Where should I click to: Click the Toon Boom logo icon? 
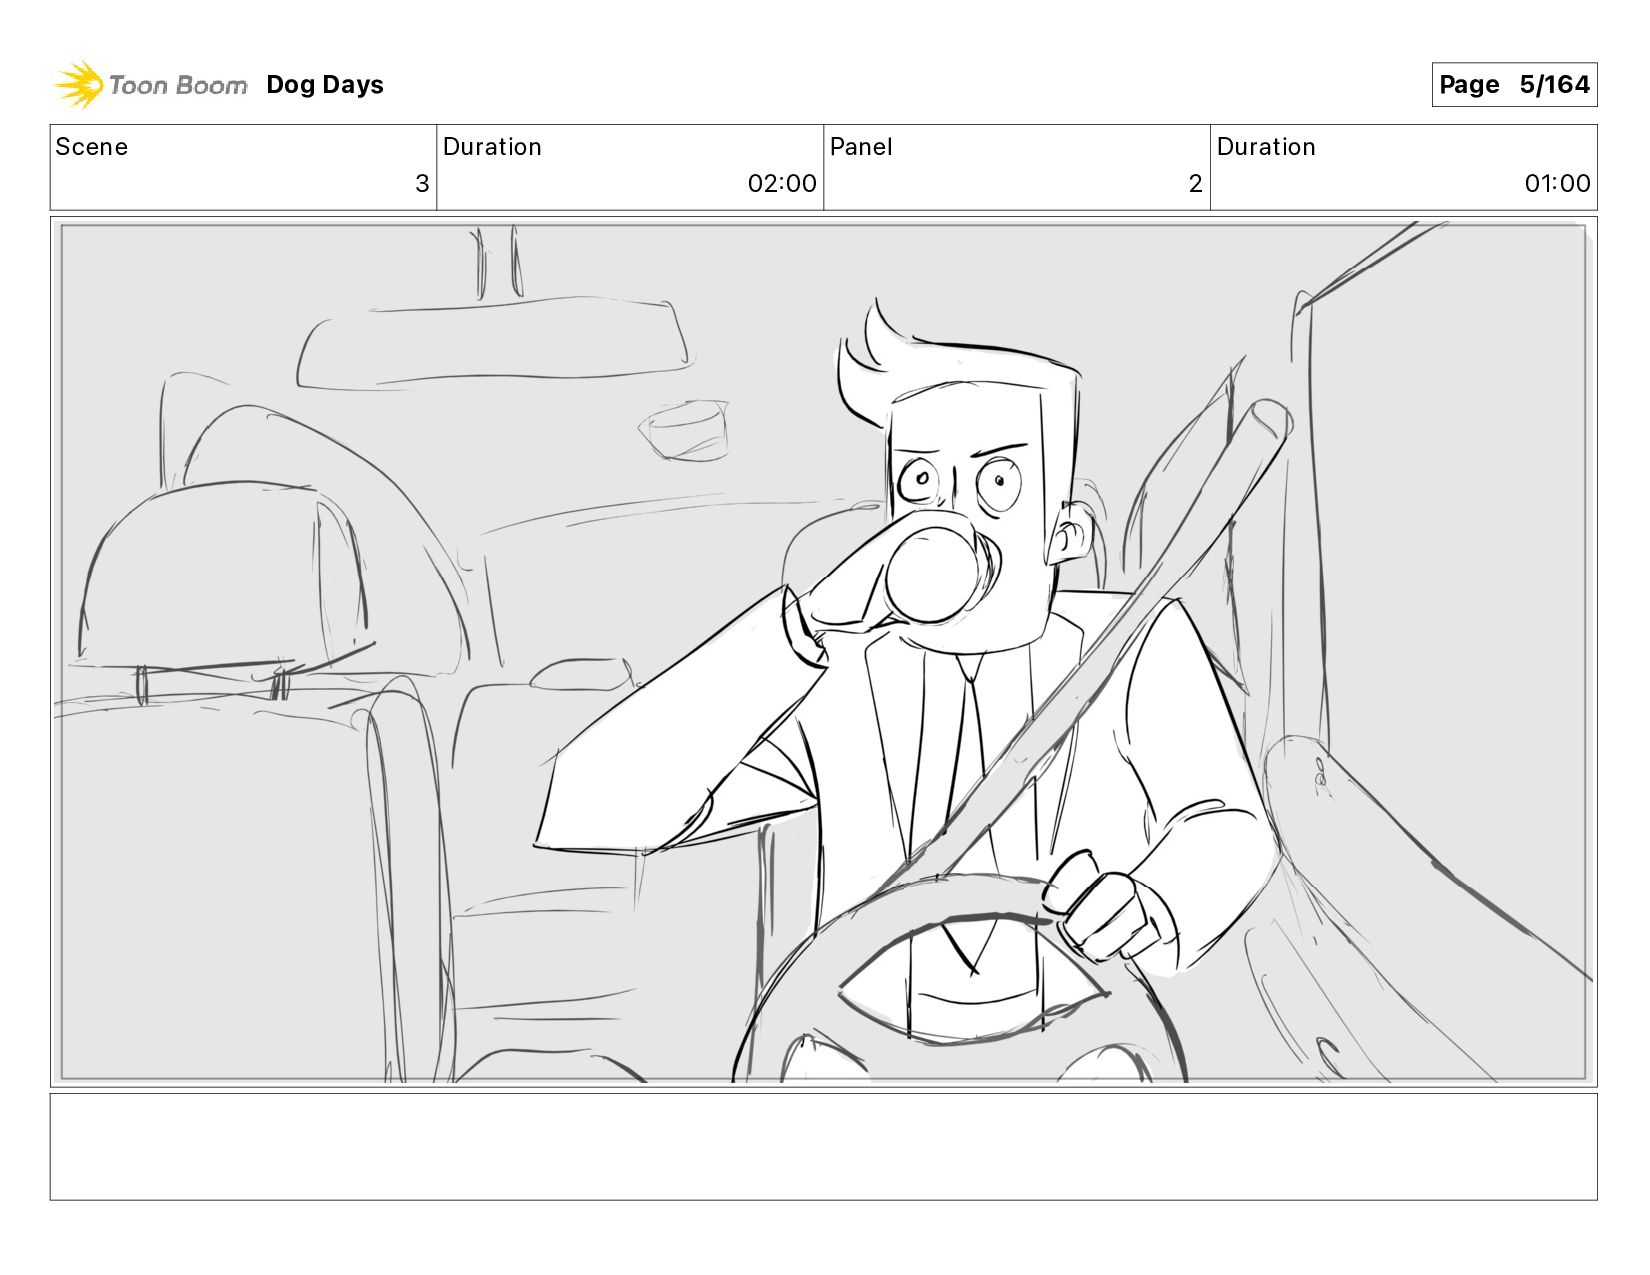(x=79, y=85)
